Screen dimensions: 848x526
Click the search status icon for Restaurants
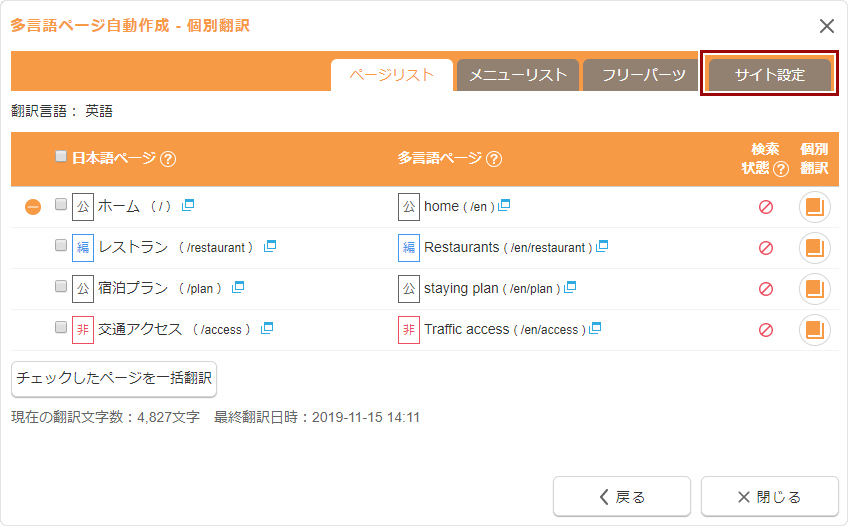click(766, 248)
